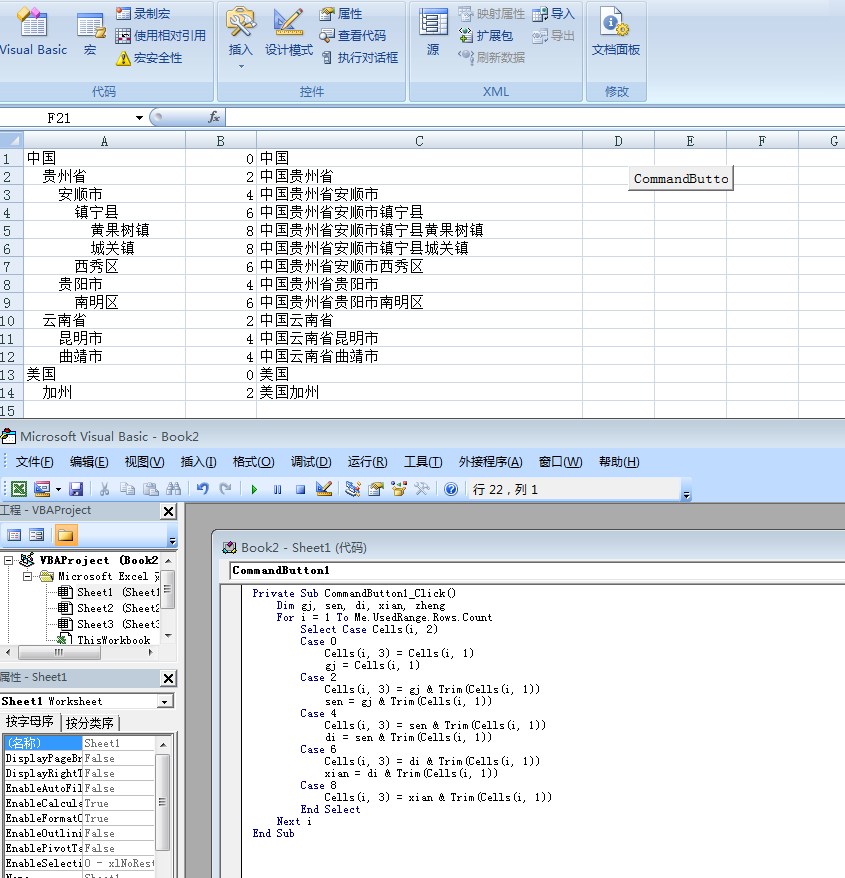This screenshot has height=878, width=845.
Task: Close the 工程 - VBAProject panel
Action: [168, 511]
